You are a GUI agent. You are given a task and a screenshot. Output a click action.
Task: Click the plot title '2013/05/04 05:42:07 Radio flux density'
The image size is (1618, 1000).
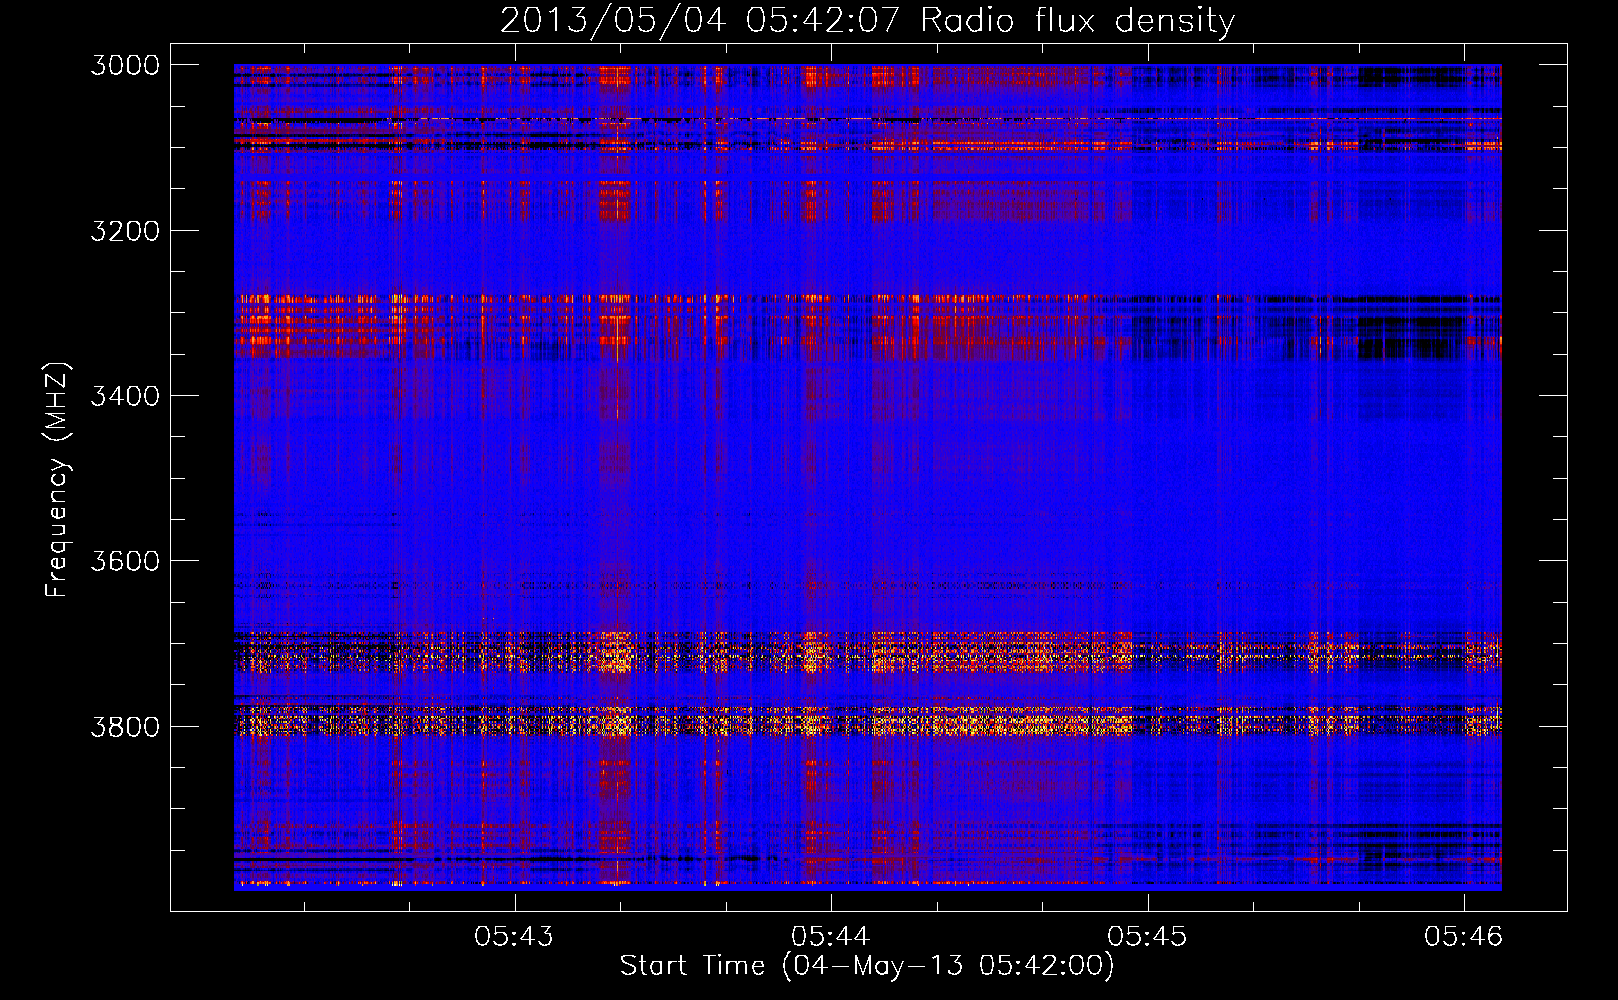click(x=867, y=21)
